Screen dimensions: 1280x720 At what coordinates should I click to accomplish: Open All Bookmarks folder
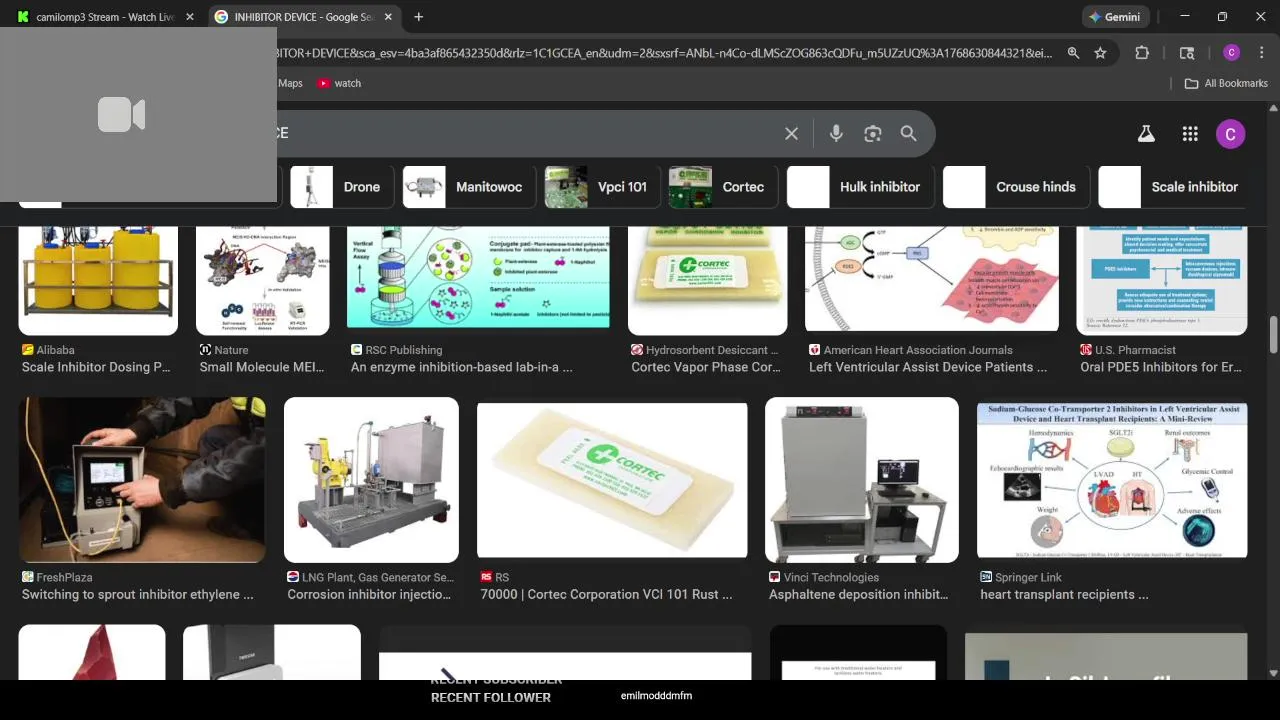point(1226,83)
